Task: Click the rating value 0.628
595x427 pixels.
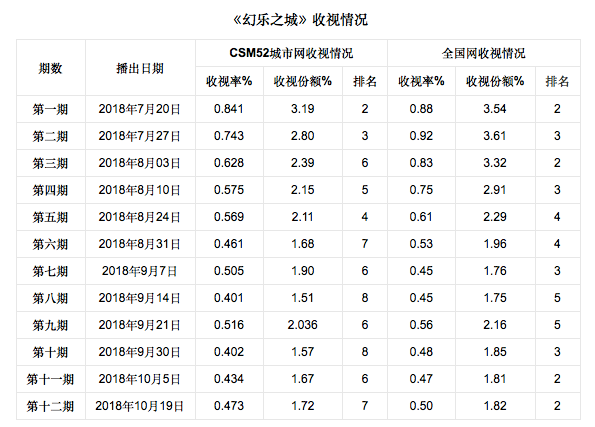Action: (x=229, y=163)
